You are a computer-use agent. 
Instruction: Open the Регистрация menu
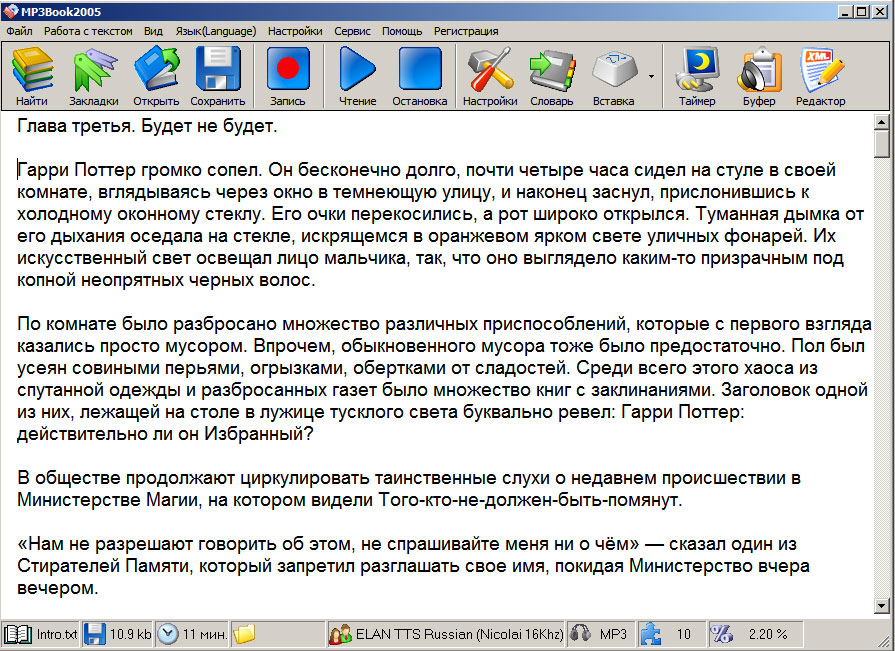tap(466, 31)
